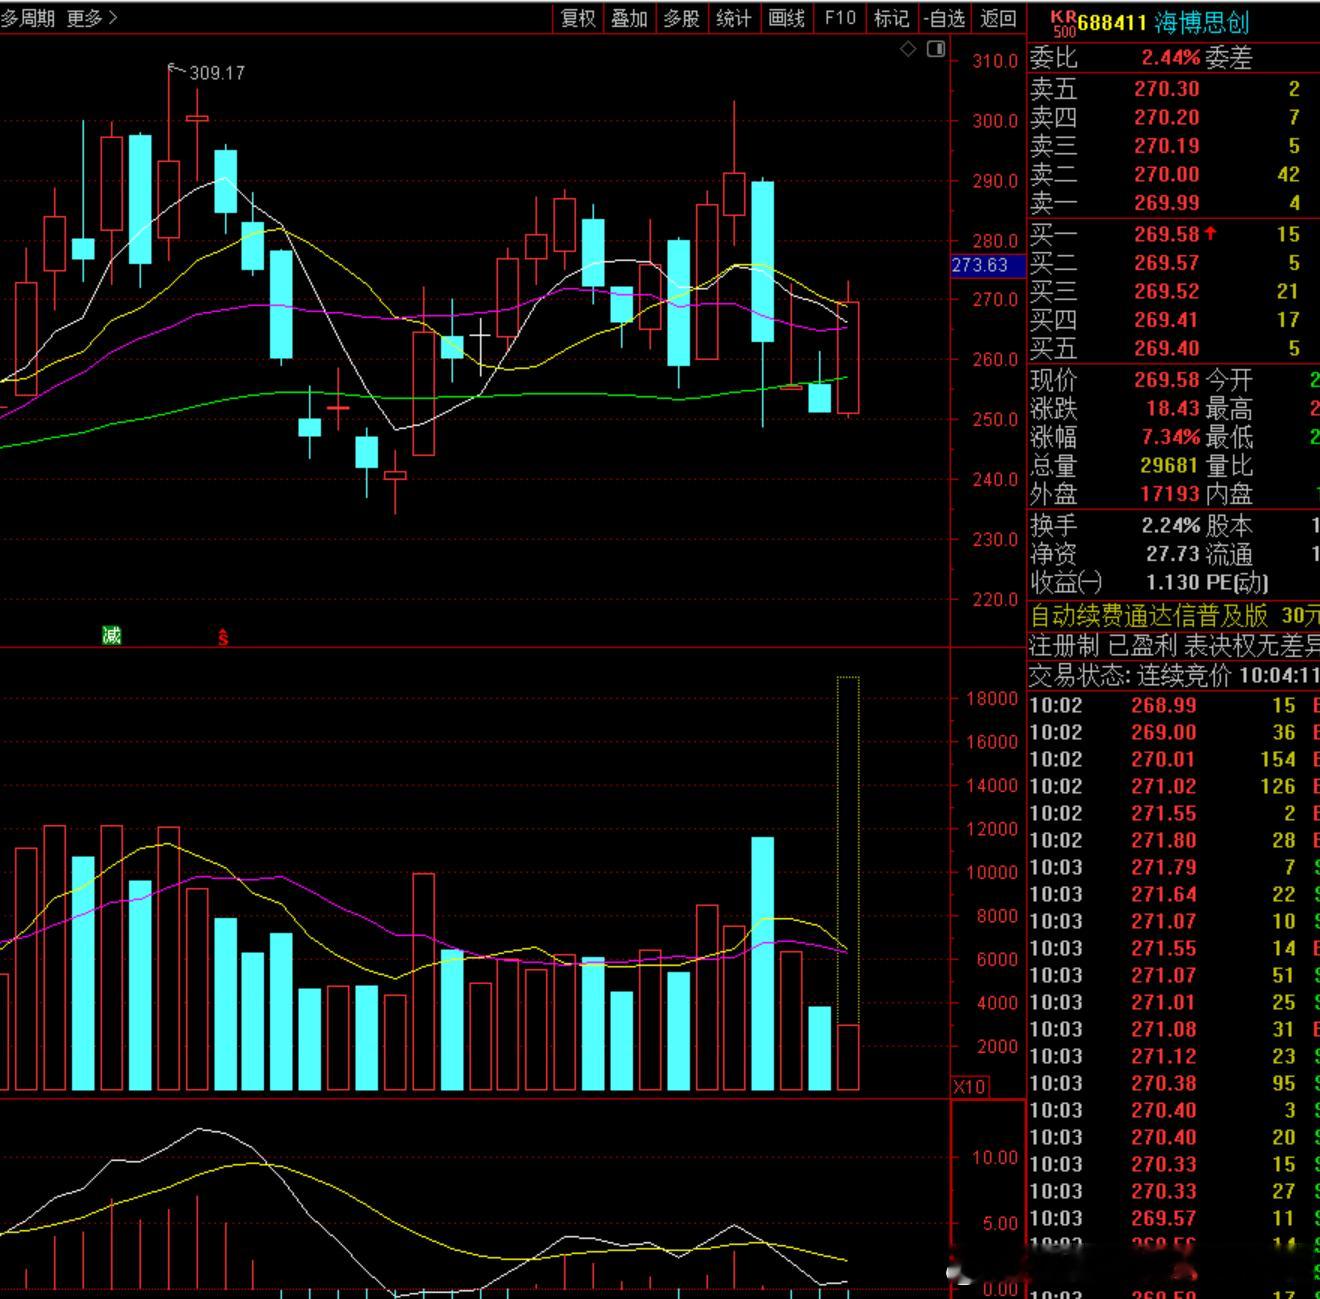
Task: Toggle the side panel layout icon
Action: pos(936,49)
